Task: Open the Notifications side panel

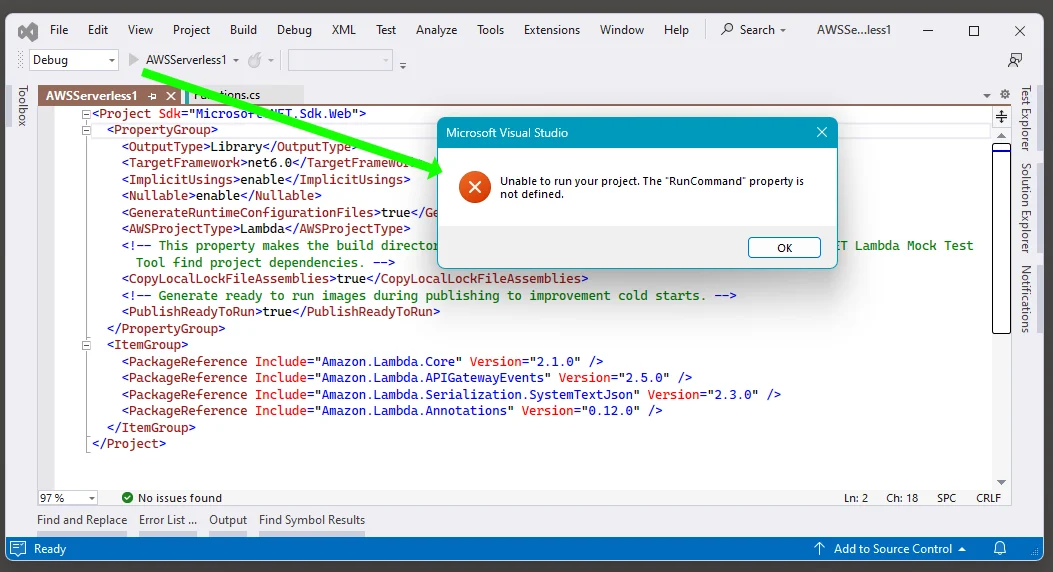Action: point(1025,299)
